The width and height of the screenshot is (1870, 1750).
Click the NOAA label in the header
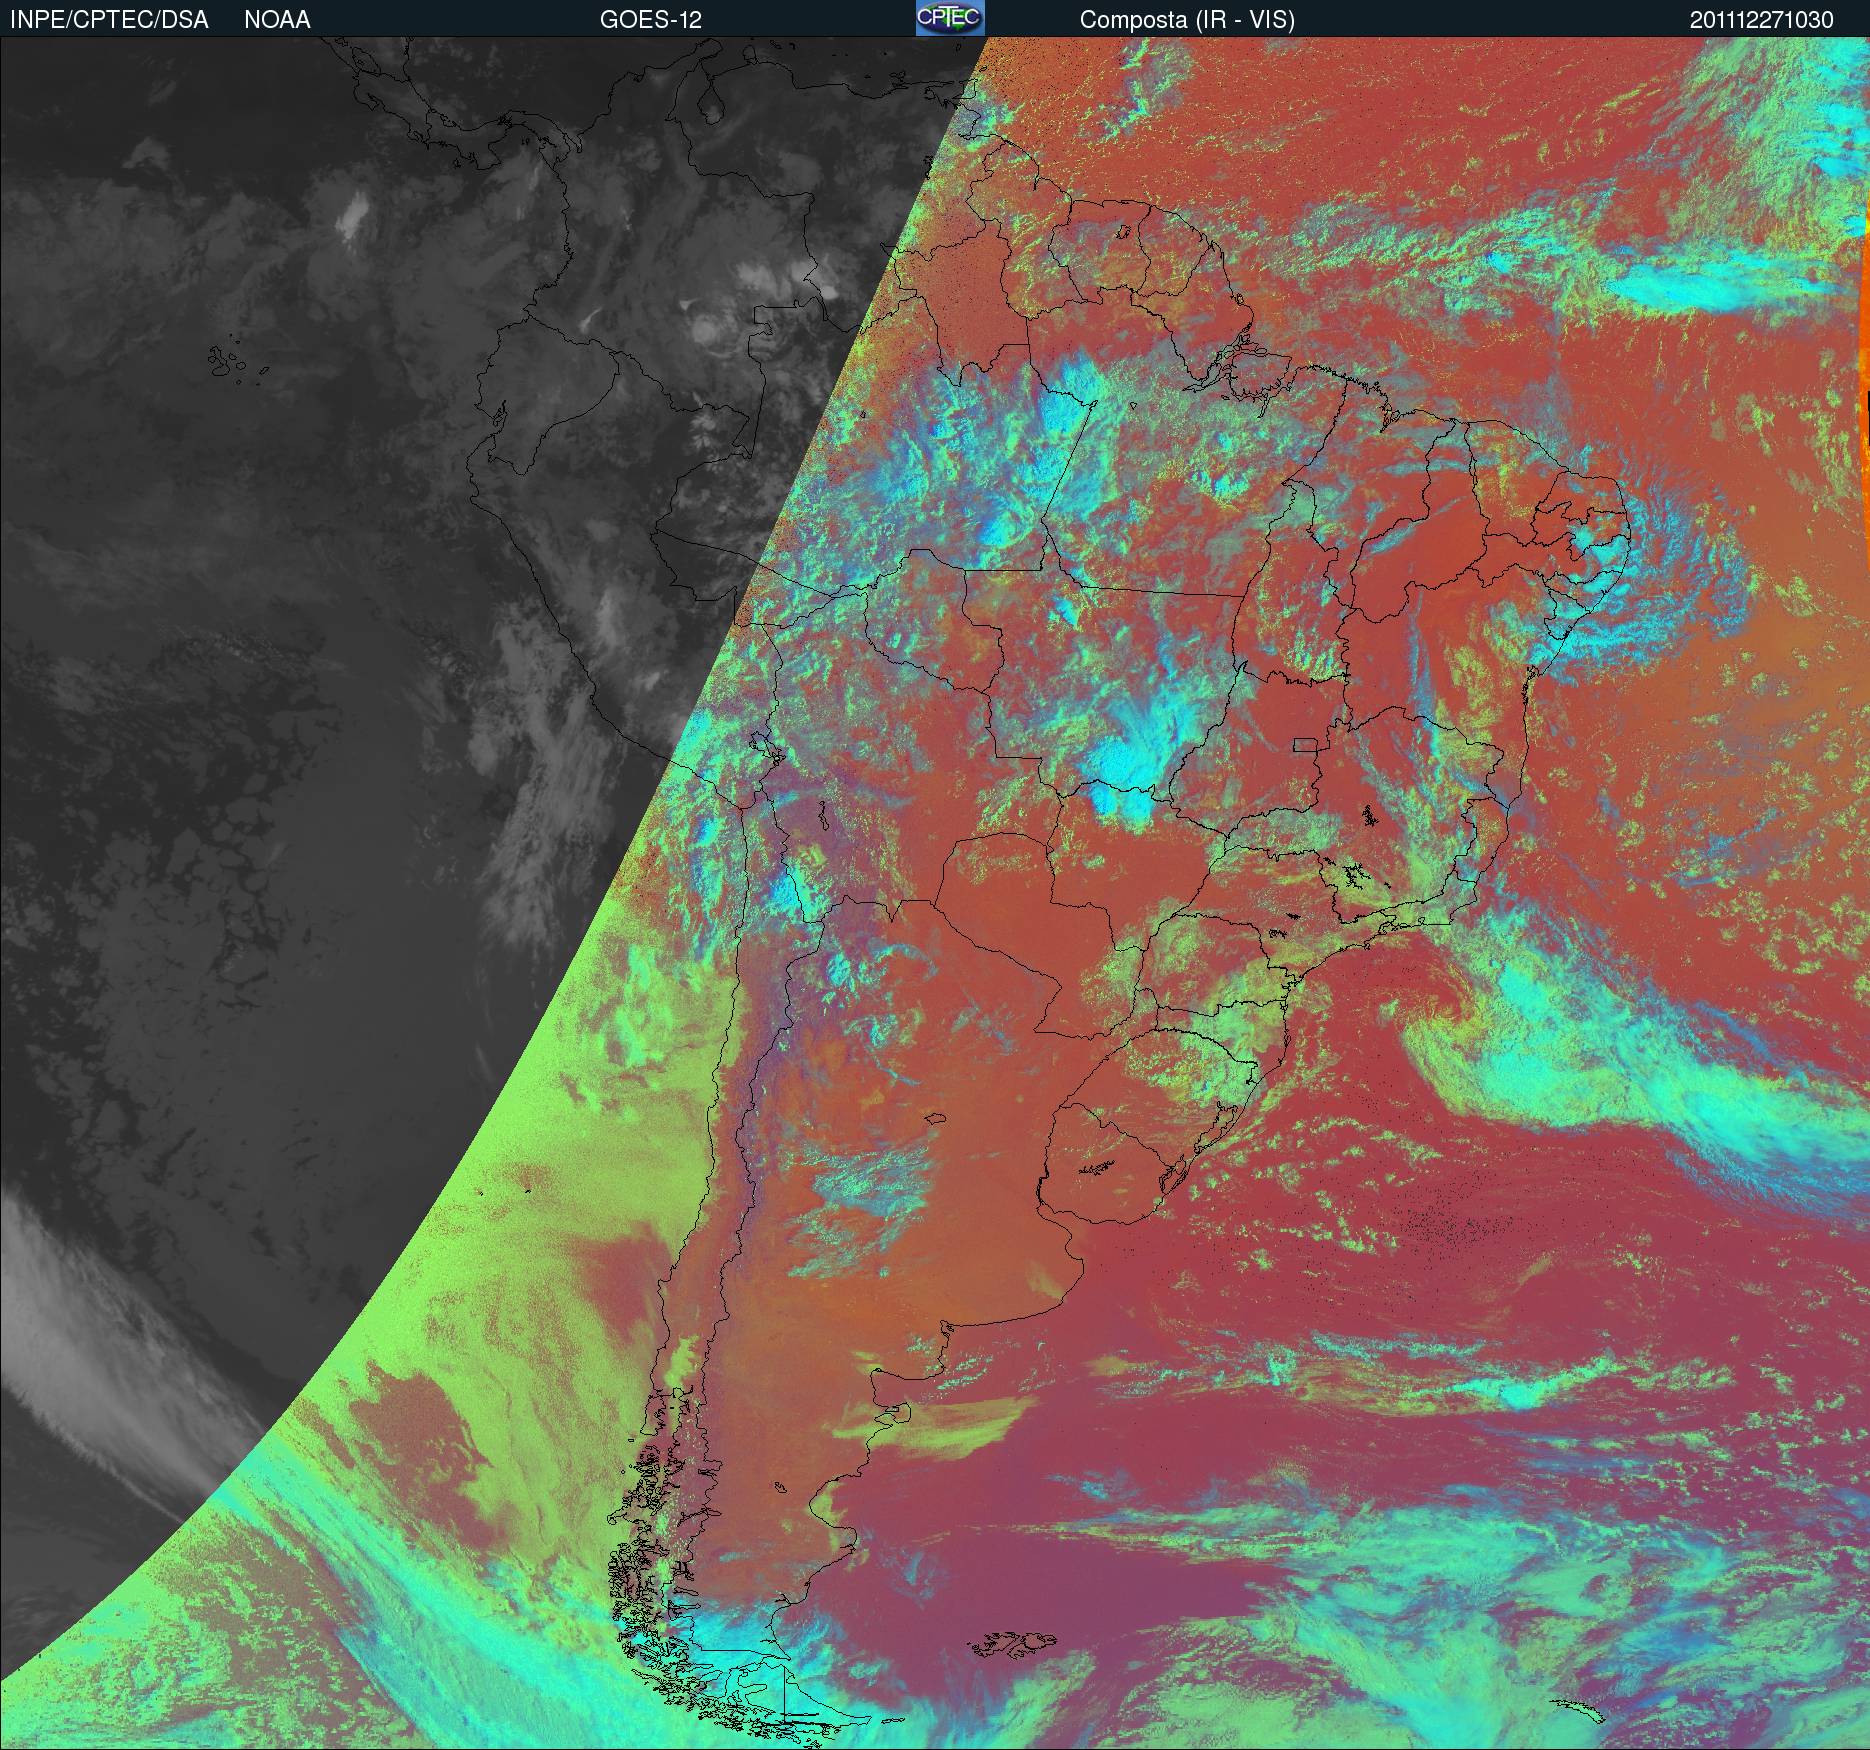[x=277, y=20]
